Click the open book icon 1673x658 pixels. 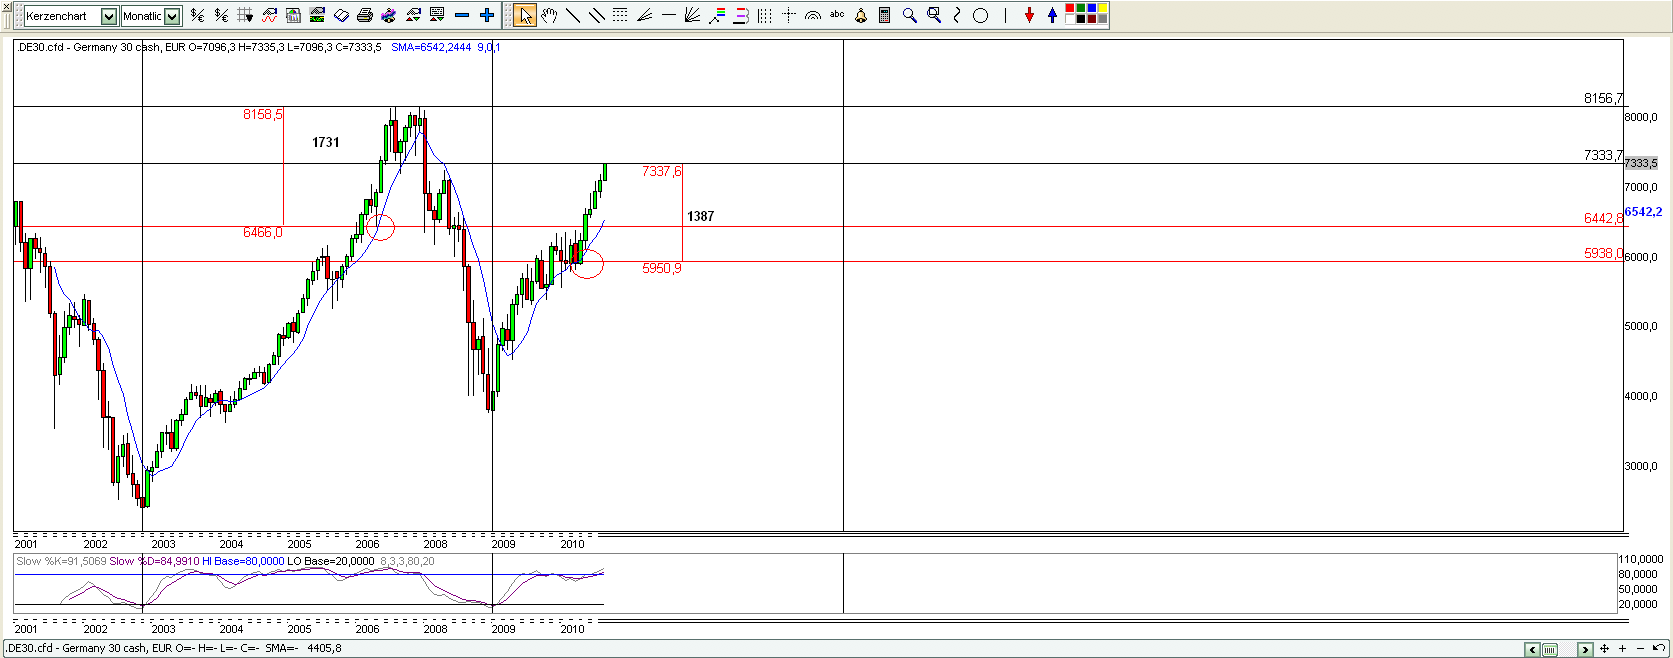(x=341, y=15)
